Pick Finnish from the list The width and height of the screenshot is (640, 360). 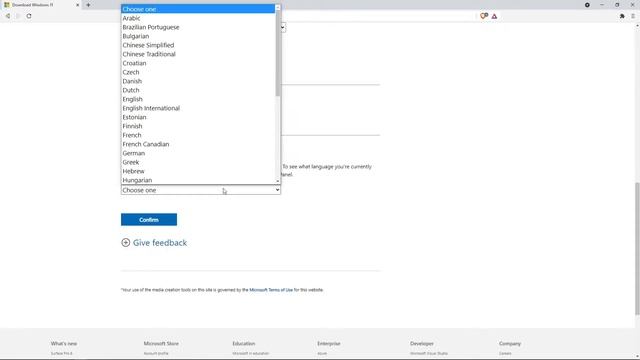(x=198, y=126)
